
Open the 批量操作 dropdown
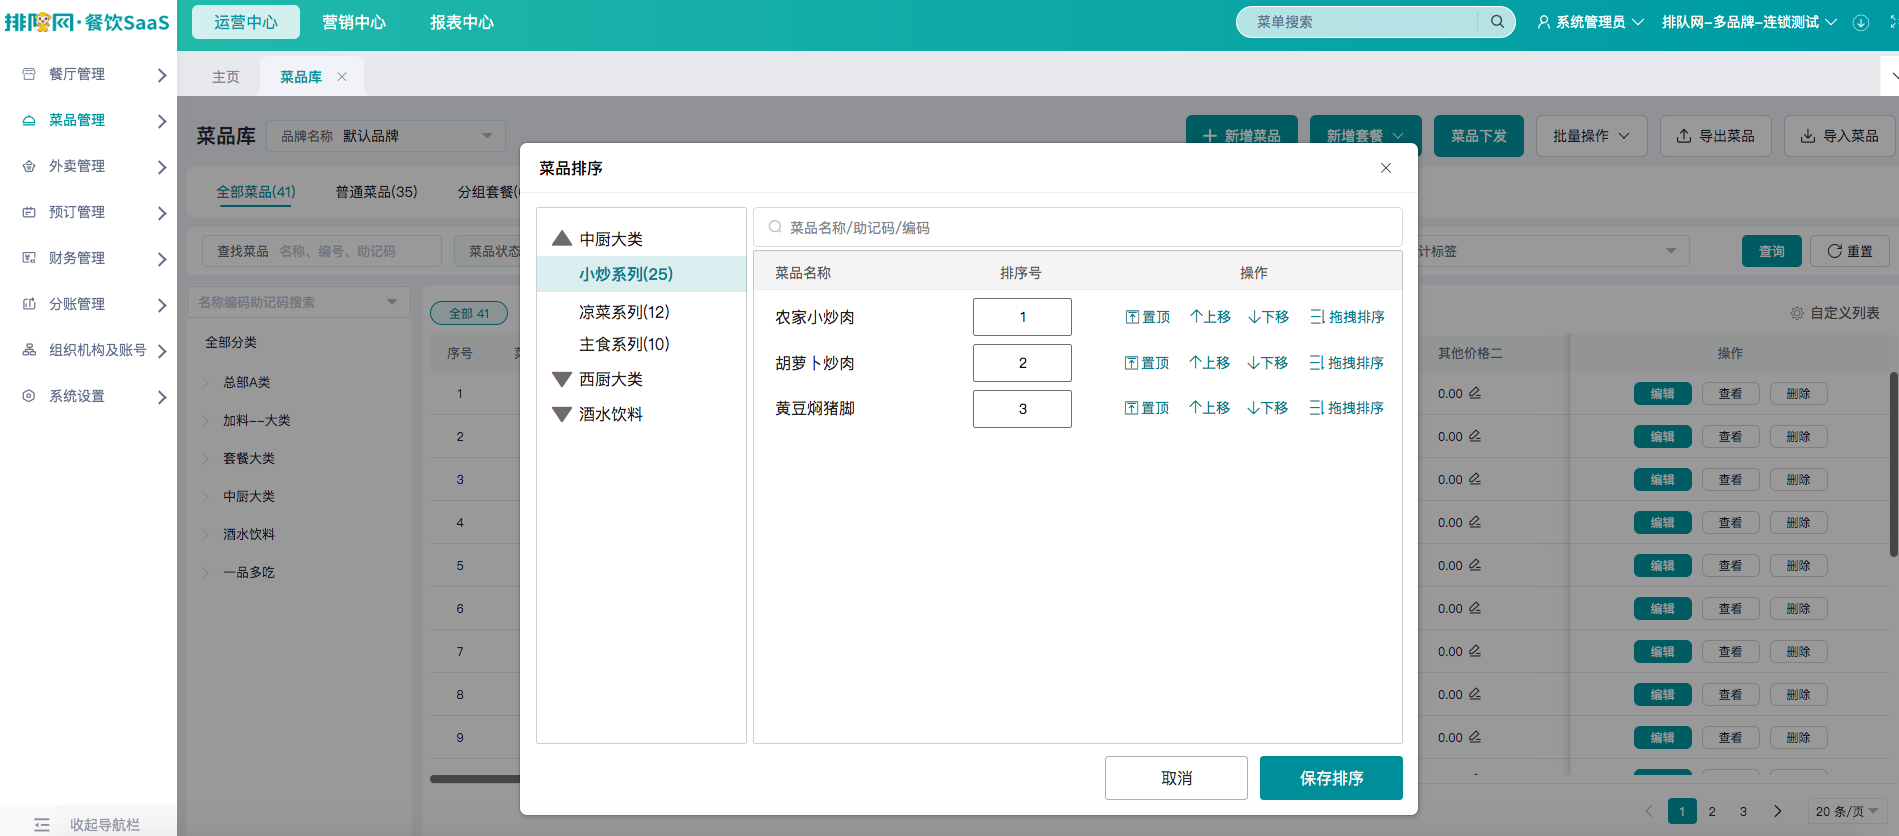click(x=1591, y=136)
